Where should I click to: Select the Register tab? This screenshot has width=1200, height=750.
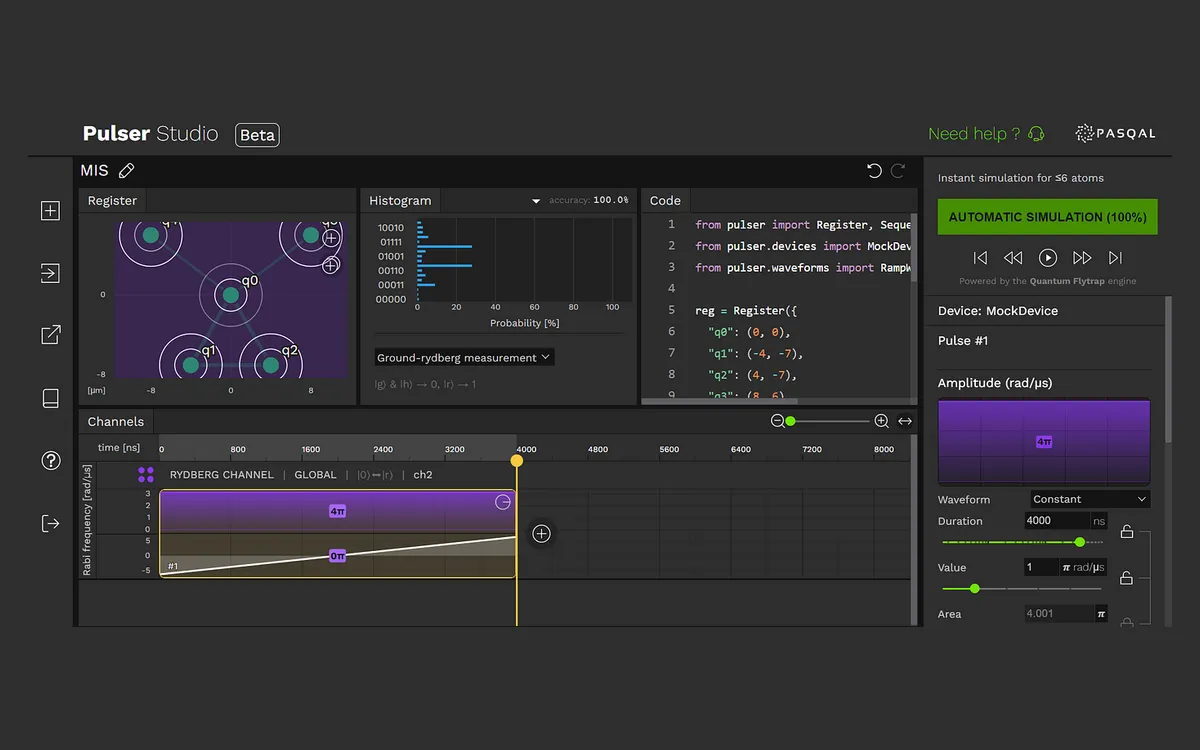(x=112, y=200)
